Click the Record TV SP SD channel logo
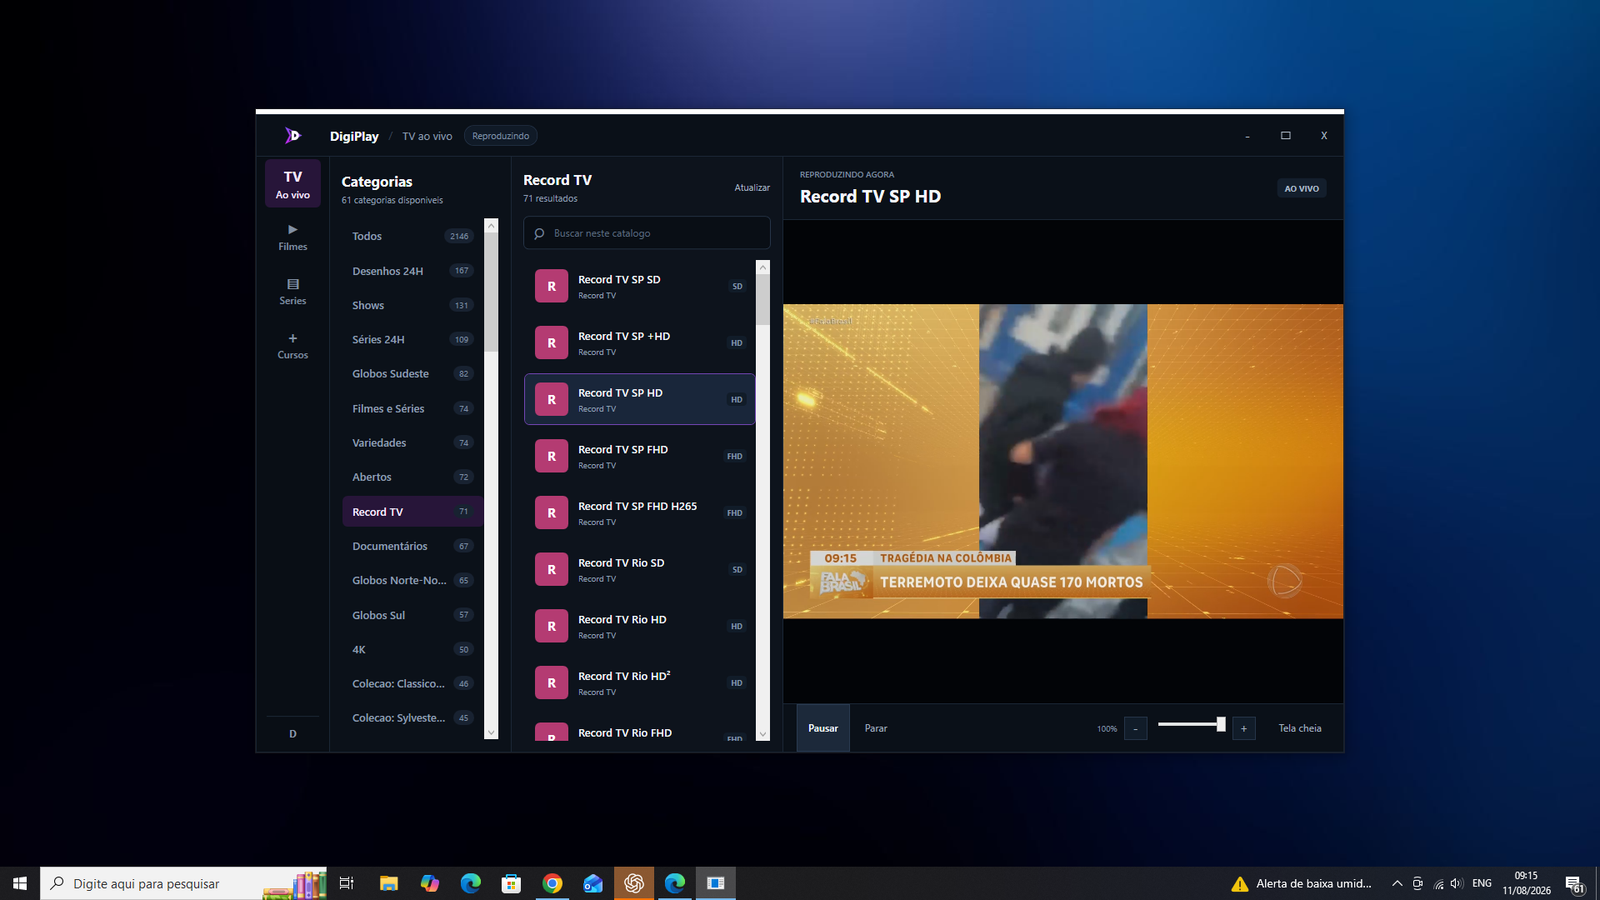Viewport: 1600px width, 900px height. 551,286
